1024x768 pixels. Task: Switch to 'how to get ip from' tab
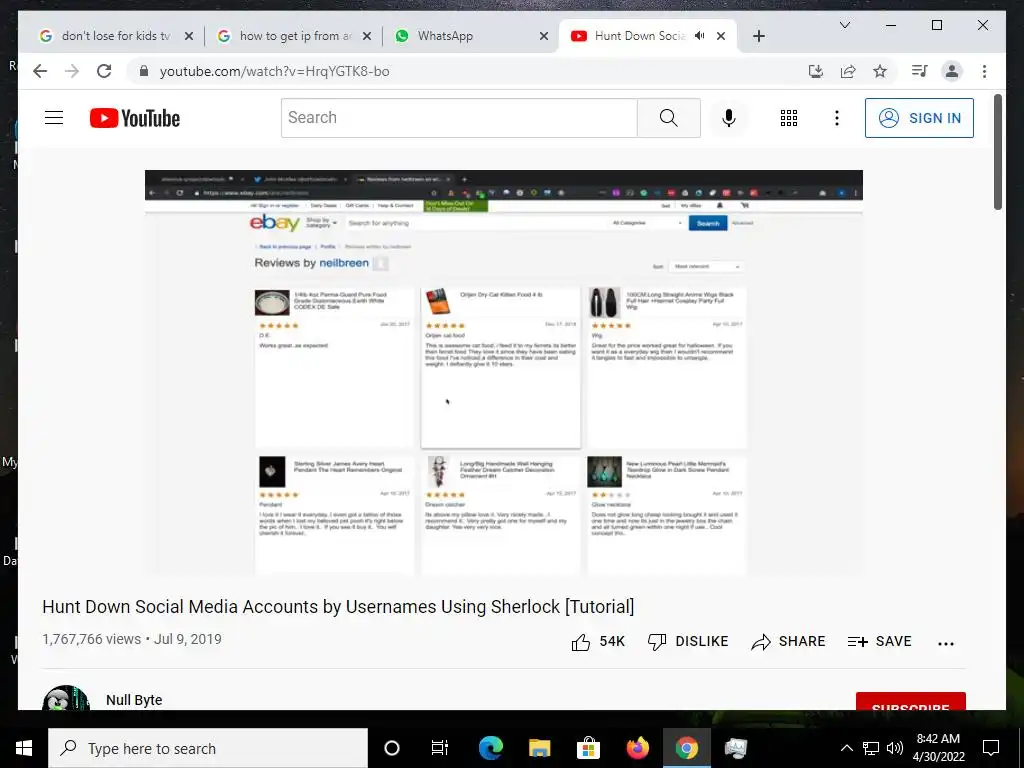click(295, 36)
